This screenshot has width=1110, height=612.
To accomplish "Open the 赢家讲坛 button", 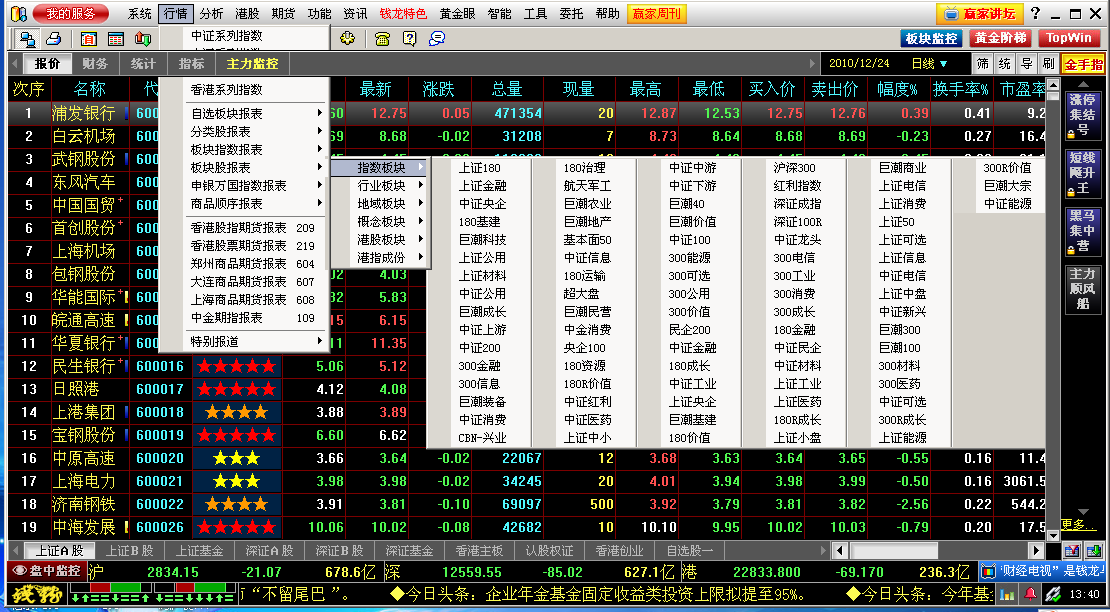I will 979,13.
